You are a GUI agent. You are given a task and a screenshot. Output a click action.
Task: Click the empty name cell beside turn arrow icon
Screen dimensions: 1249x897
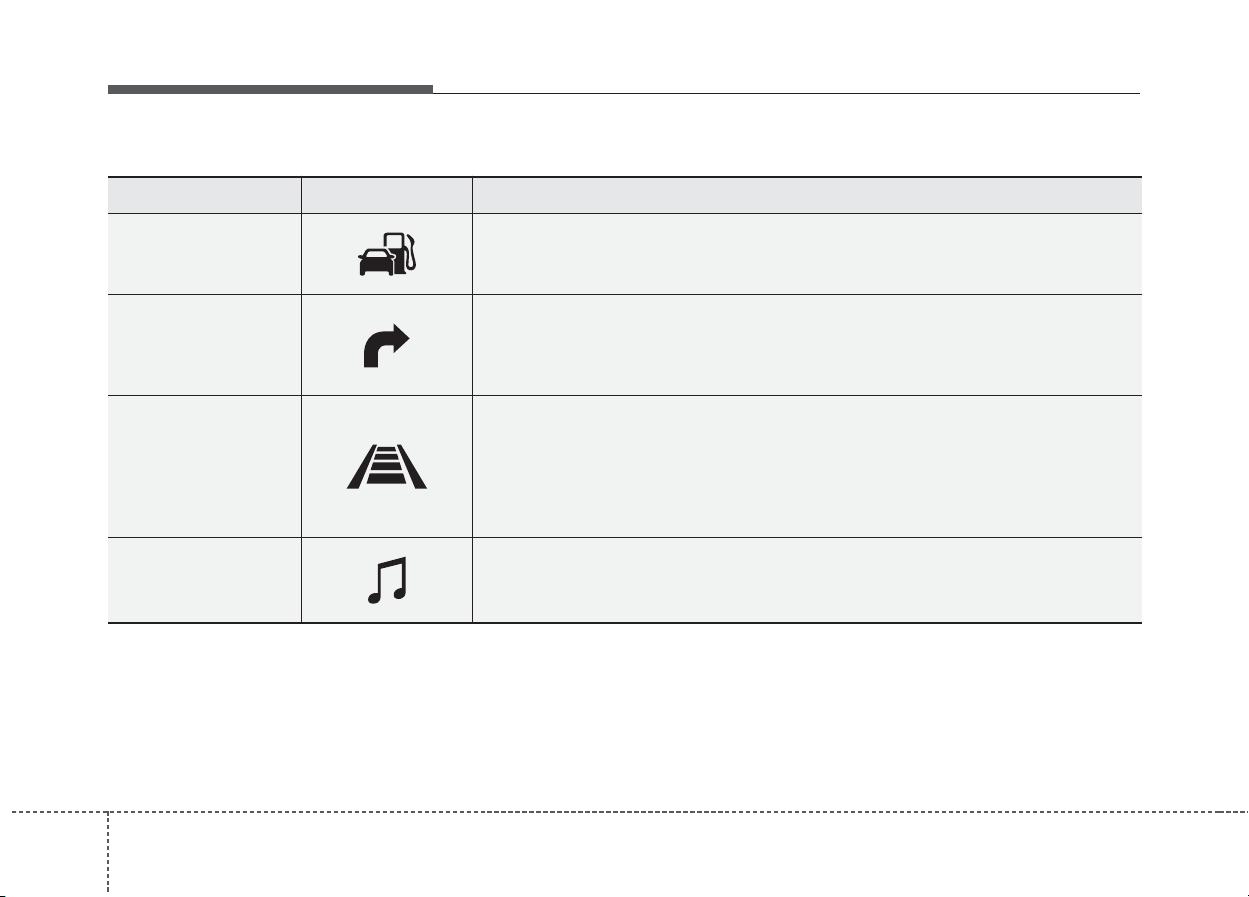pos(205,345)
